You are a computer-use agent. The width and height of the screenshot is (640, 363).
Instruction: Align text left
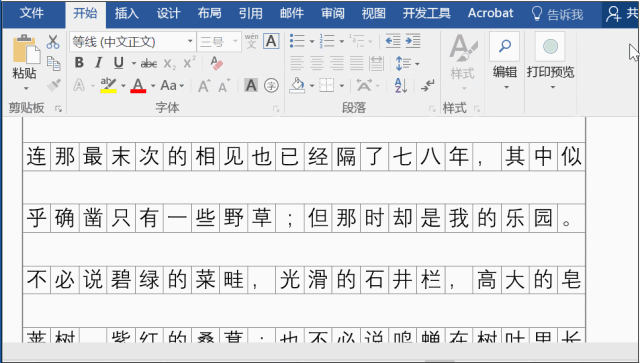[x=297, y=63]
